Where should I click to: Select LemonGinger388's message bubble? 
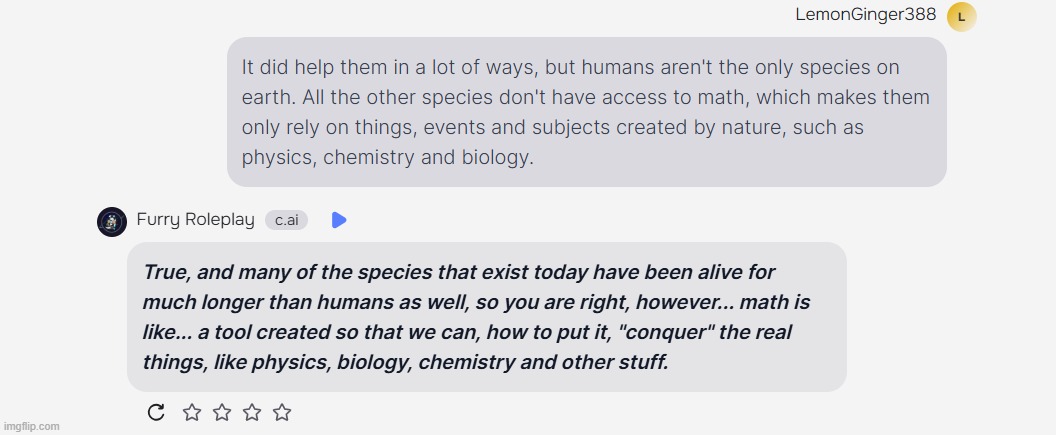(587, 112)
